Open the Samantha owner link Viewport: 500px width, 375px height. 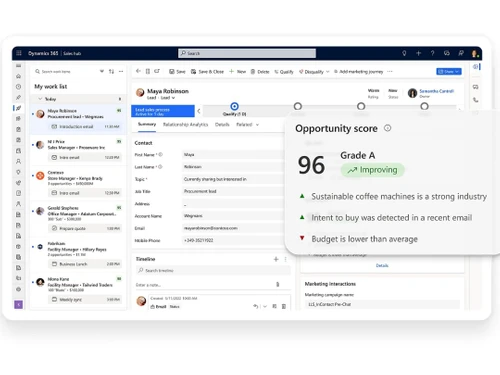[x=436, y=91]
